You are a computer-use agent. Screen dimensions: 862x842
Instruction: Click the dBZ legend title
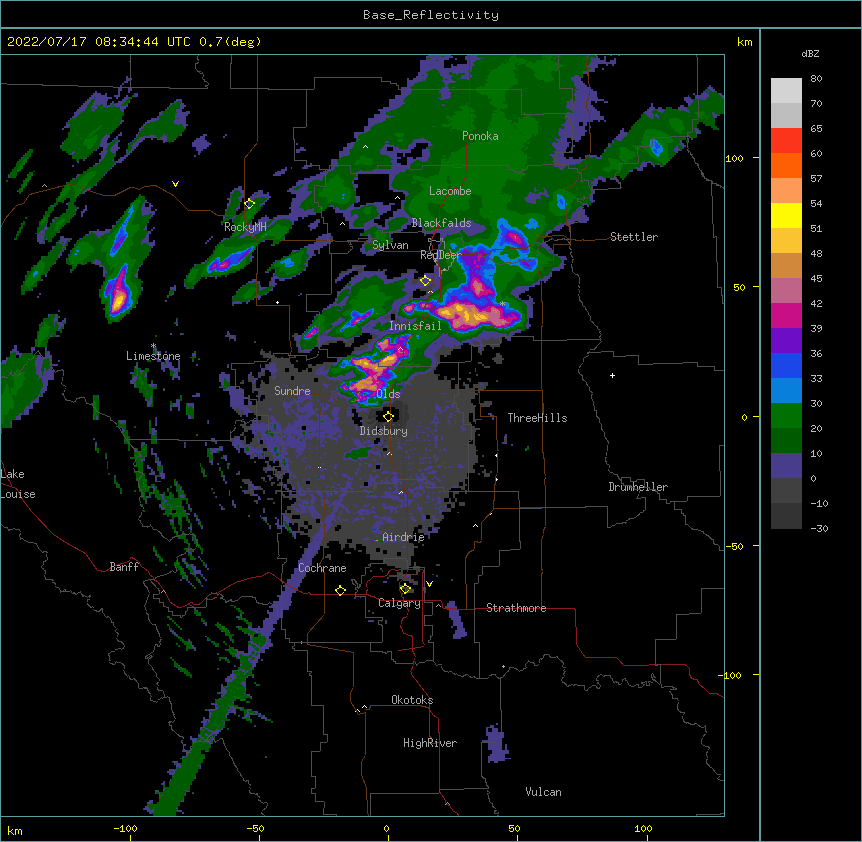tap(810, 53)
